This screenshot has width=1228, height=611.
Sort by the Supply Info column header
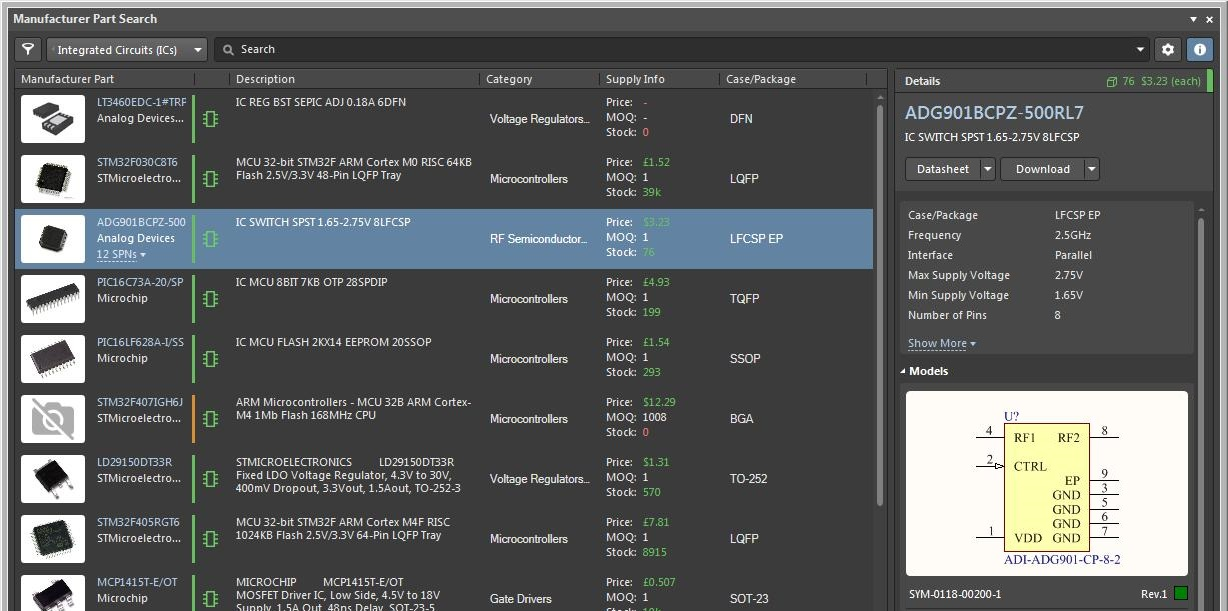635,79
